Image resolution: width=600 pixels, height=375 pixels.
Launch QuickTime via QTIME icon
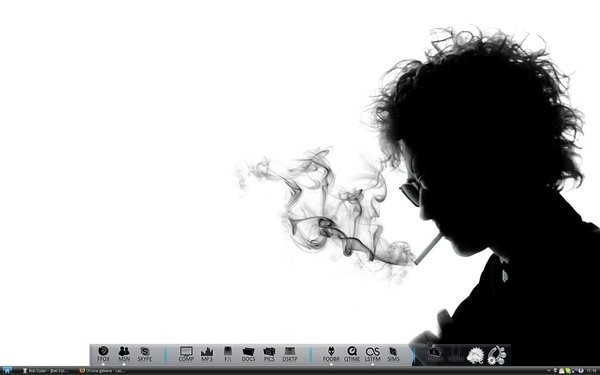click(x=352, y=354)
